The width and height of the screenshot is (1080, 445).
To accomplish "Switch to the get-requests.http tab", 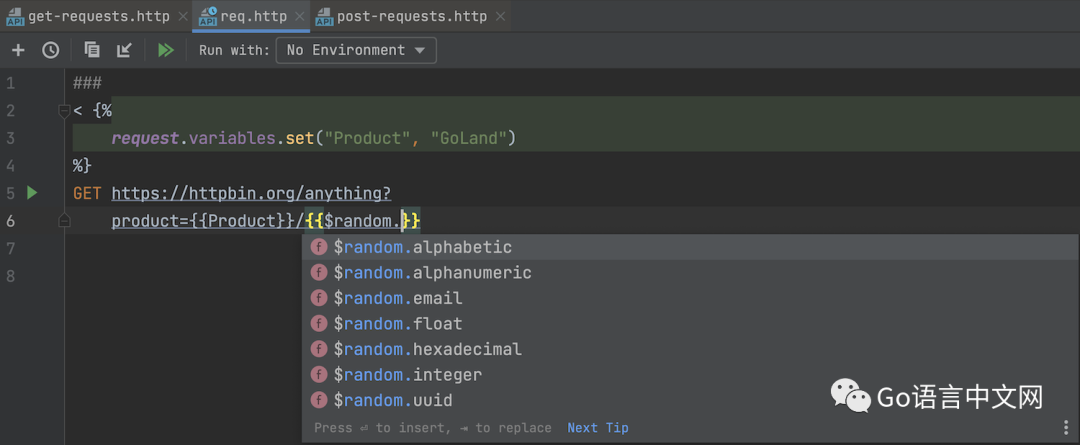I will tap(98, 17).
